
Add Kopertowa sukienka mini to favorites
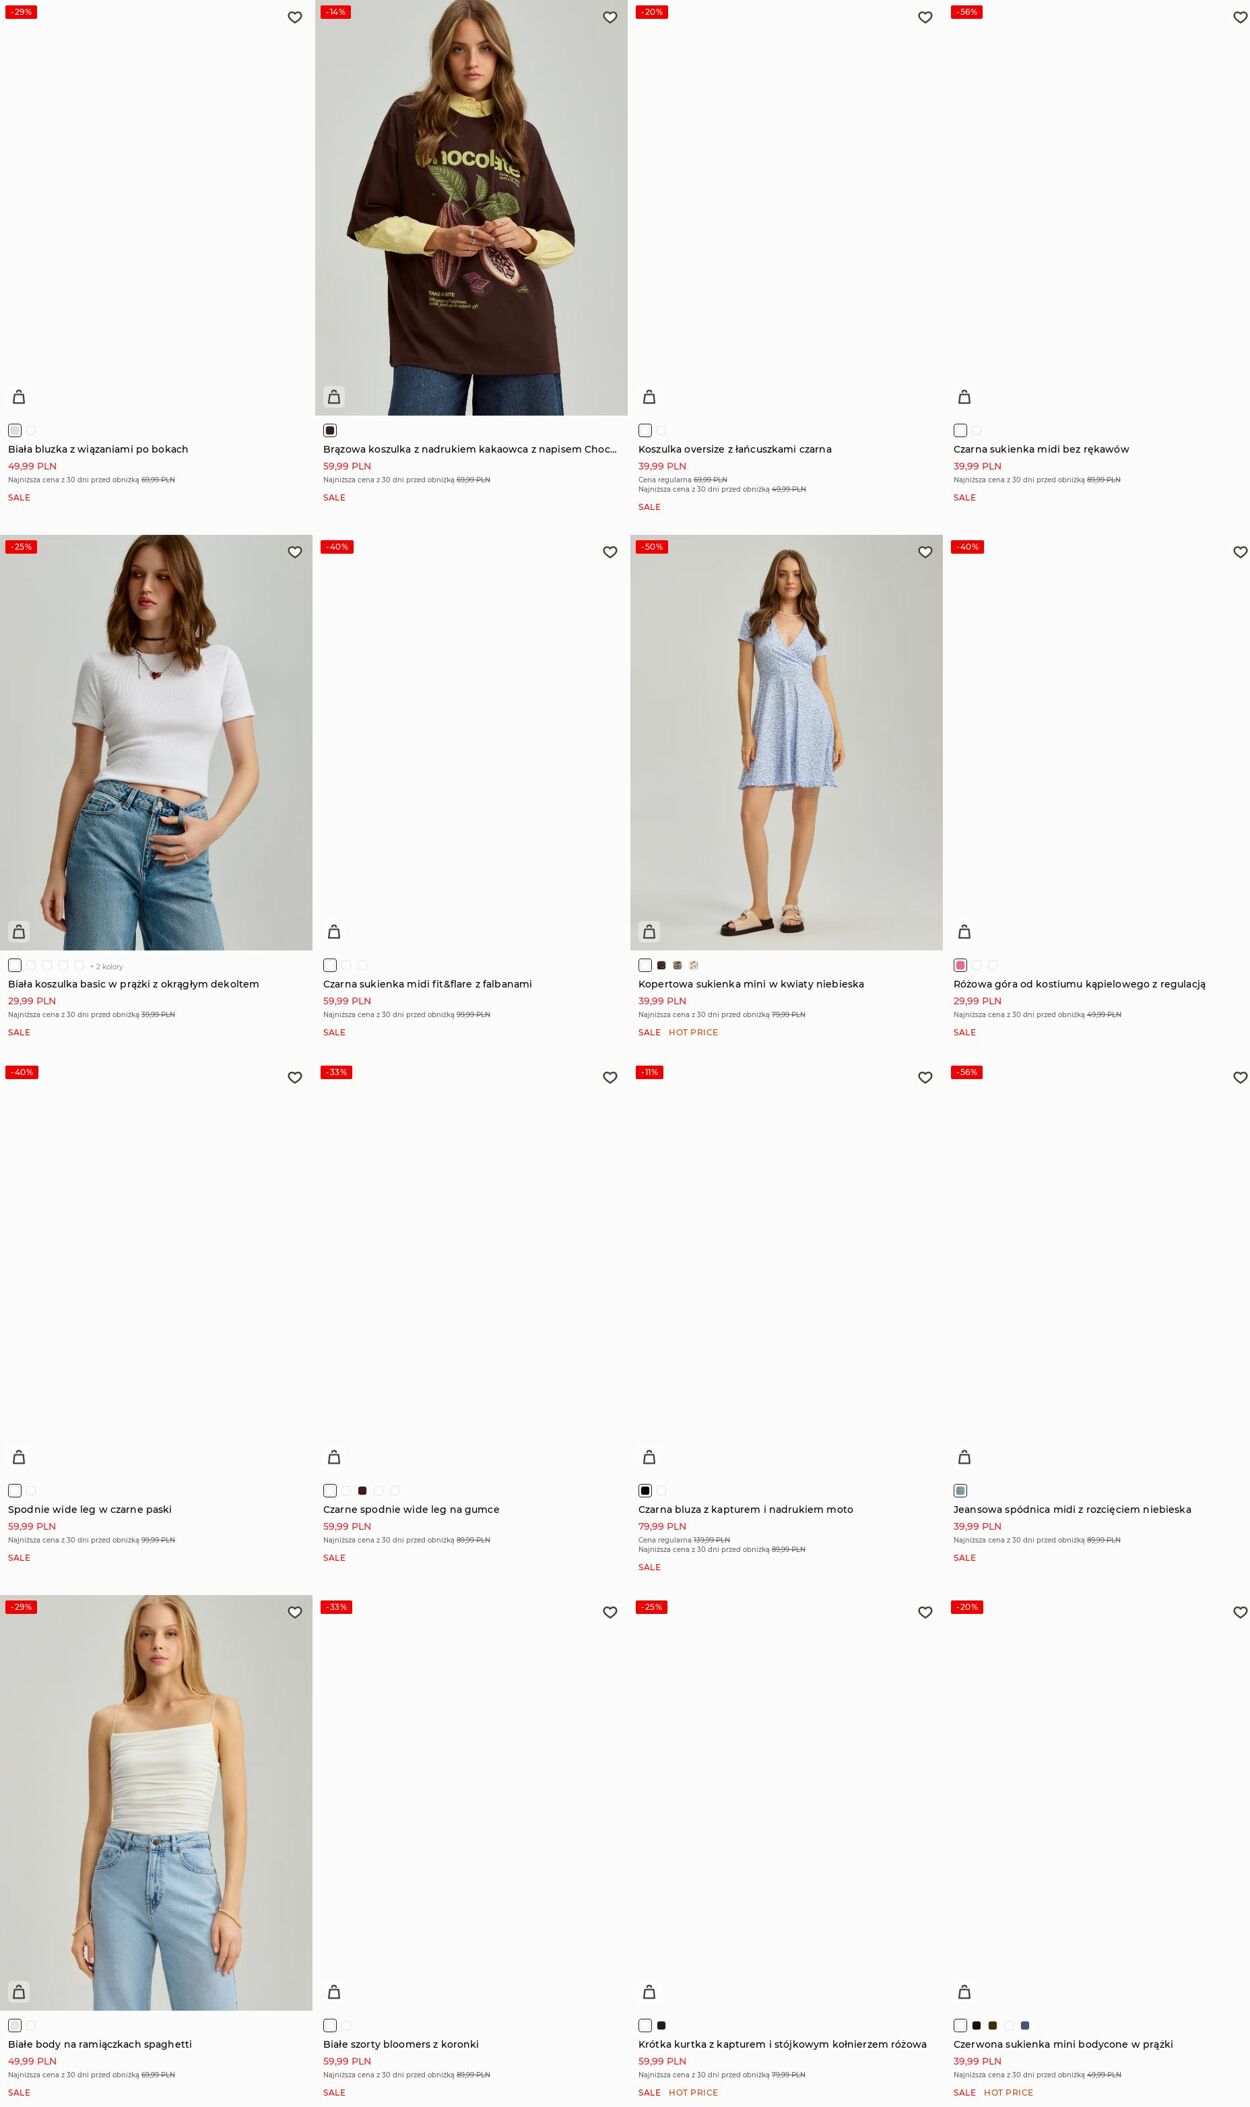(925, 552)
